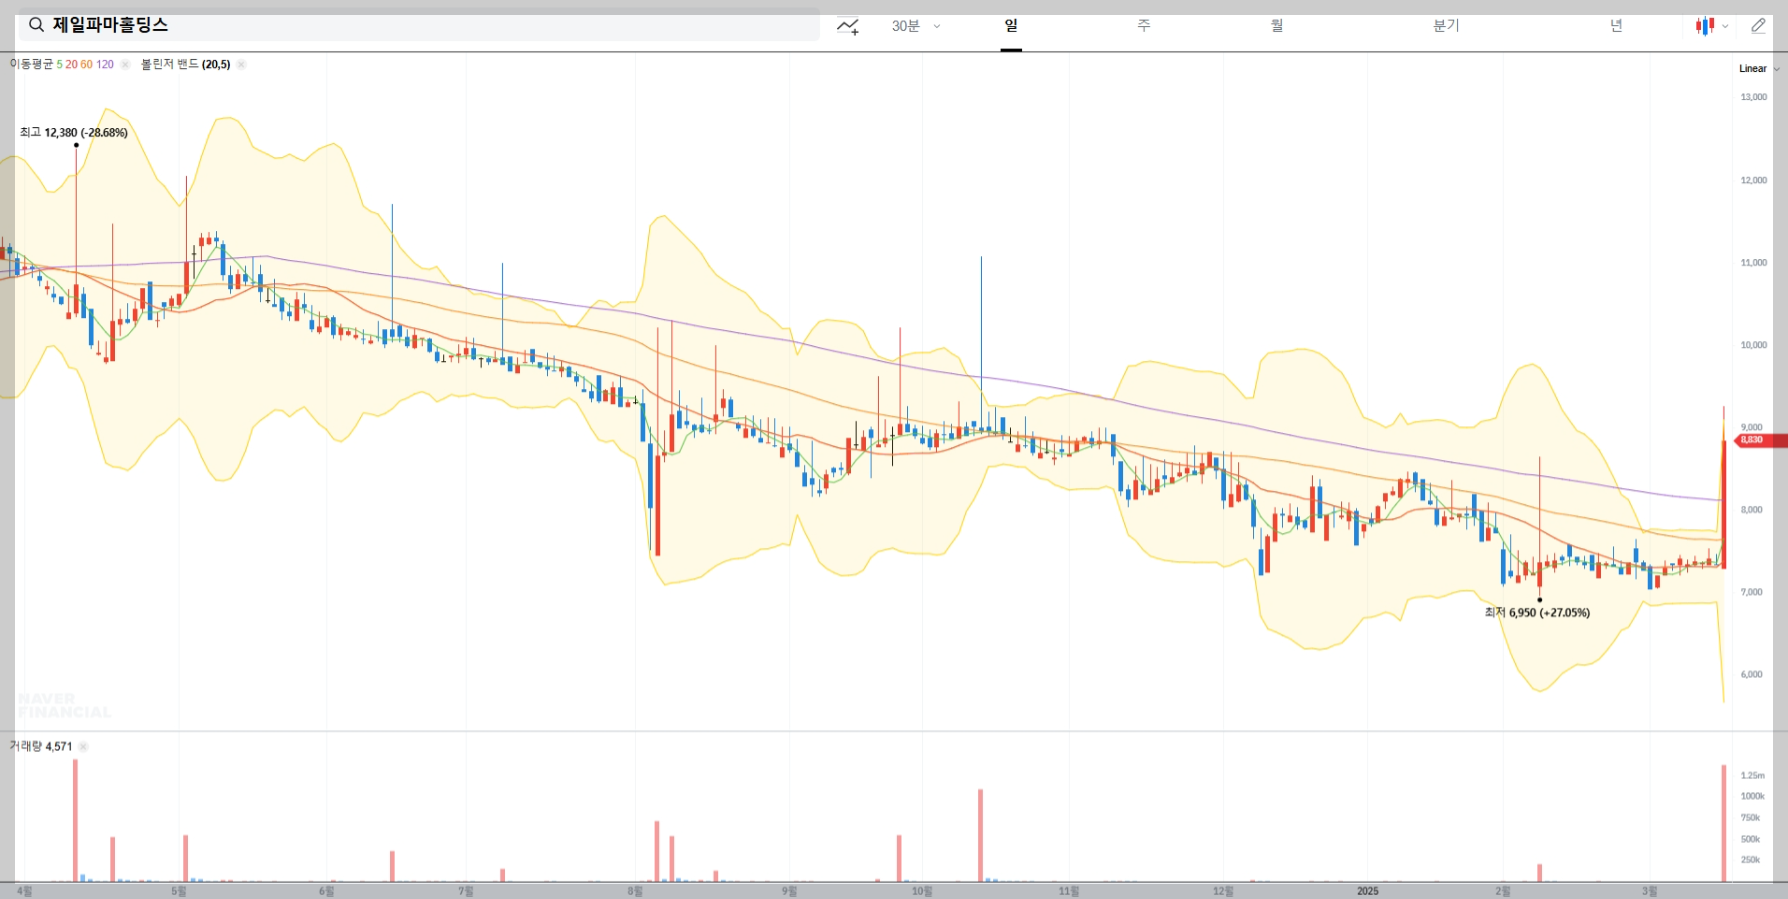
Task: Click the 13,000 price axis label
Action: click(1754, 97)
